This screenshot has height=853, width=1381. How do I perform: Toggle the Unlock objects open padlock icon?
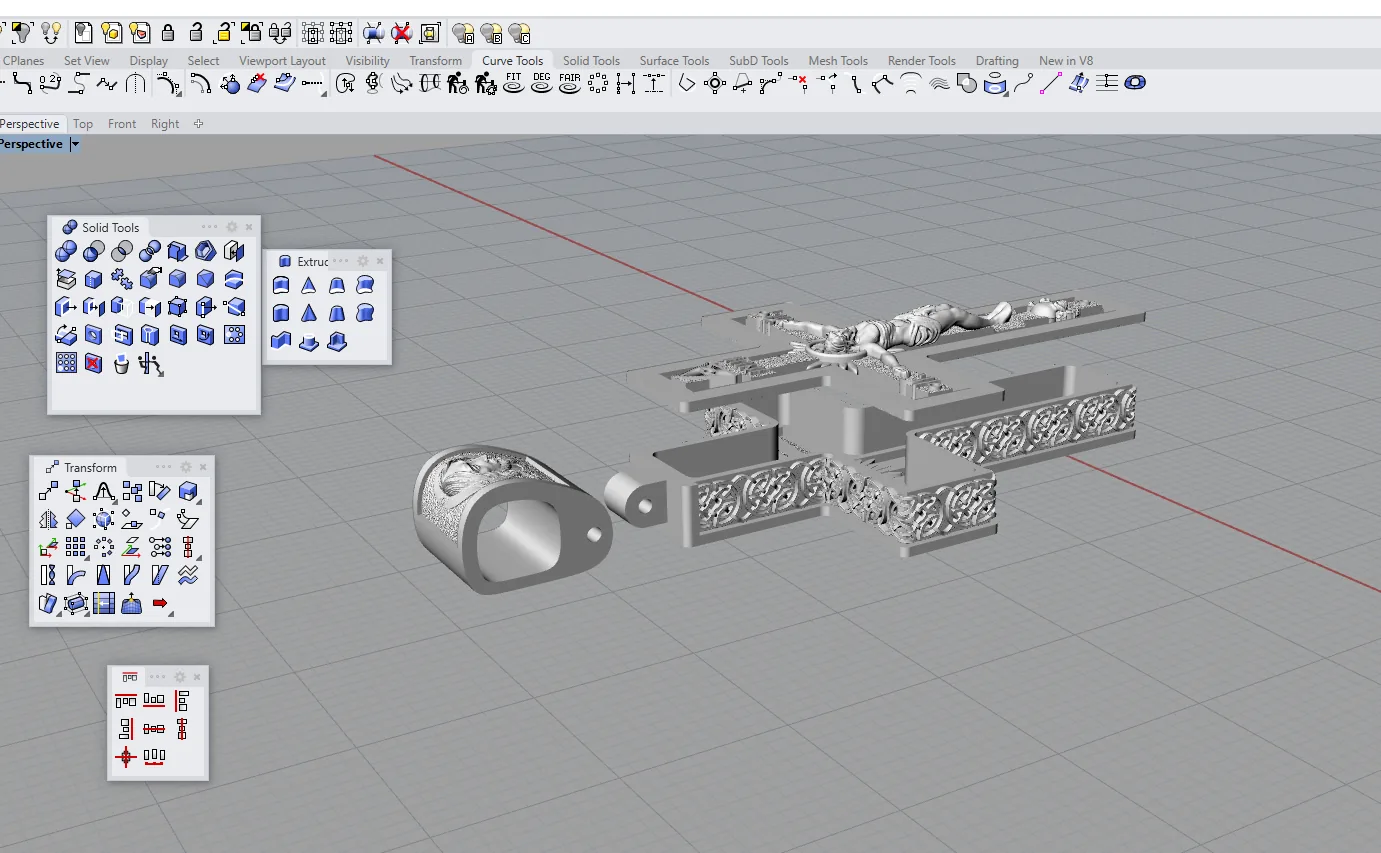196,33
